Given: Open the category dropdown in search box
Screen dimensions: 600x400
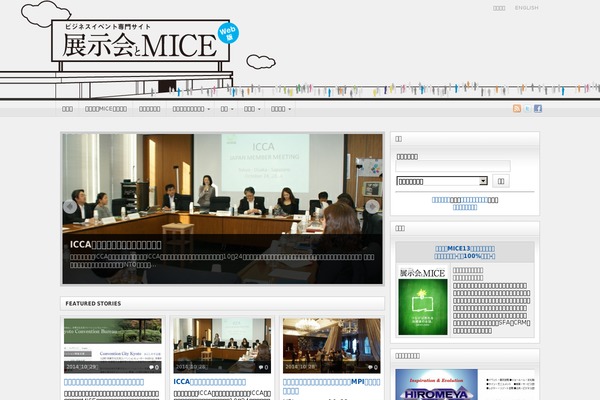Looking at the screenshot, I should (x=442, y=181).
